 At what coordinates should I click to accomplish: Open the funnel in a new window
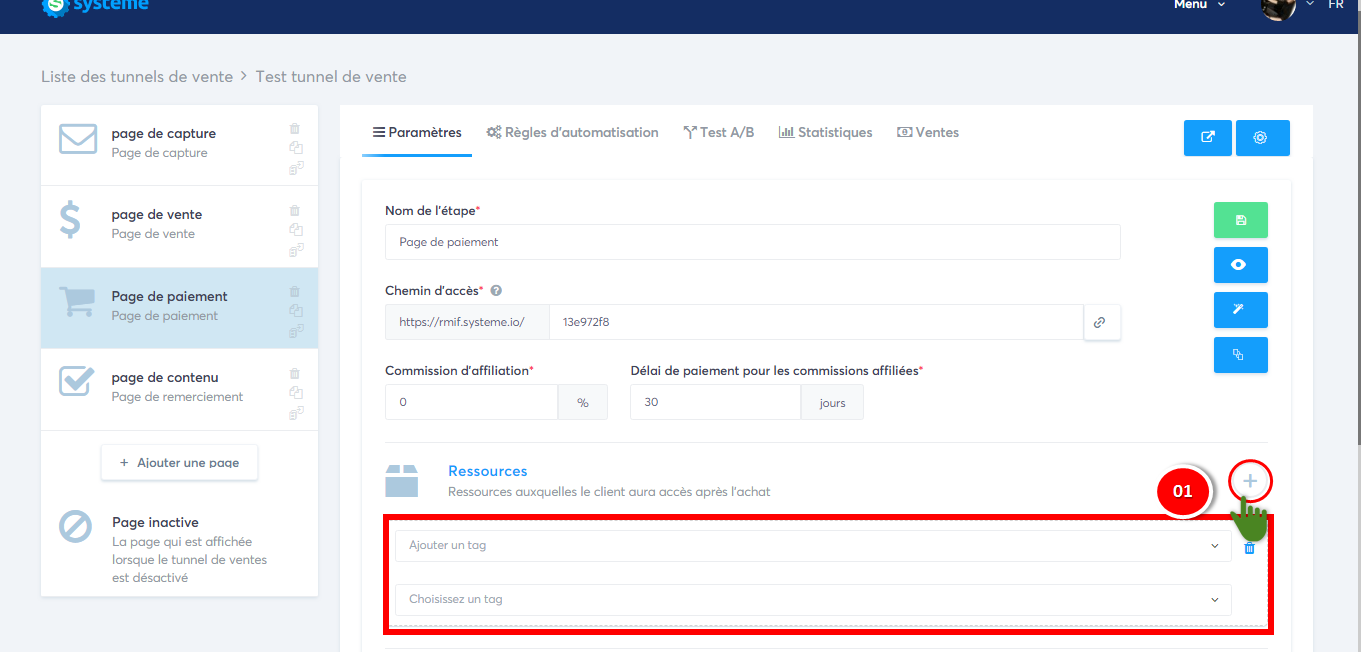pos(1207,138)
